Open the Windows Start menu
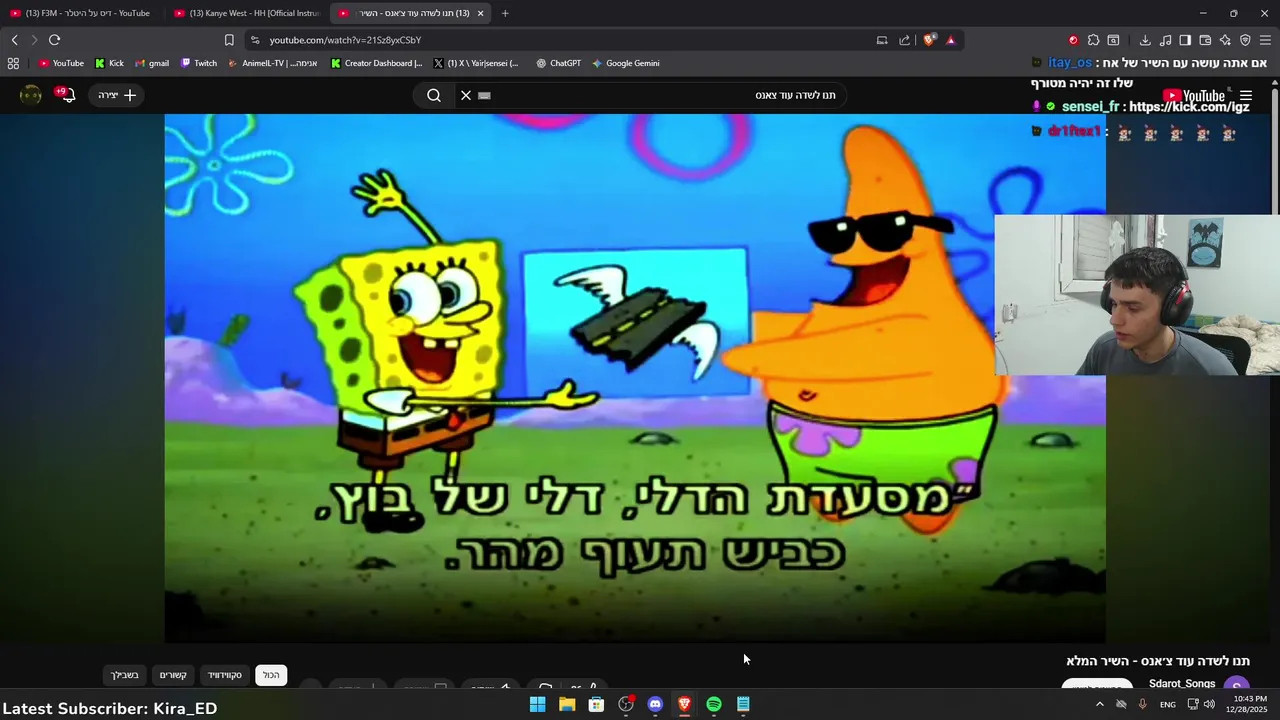The image size is (1280, 720). [537, 704]
